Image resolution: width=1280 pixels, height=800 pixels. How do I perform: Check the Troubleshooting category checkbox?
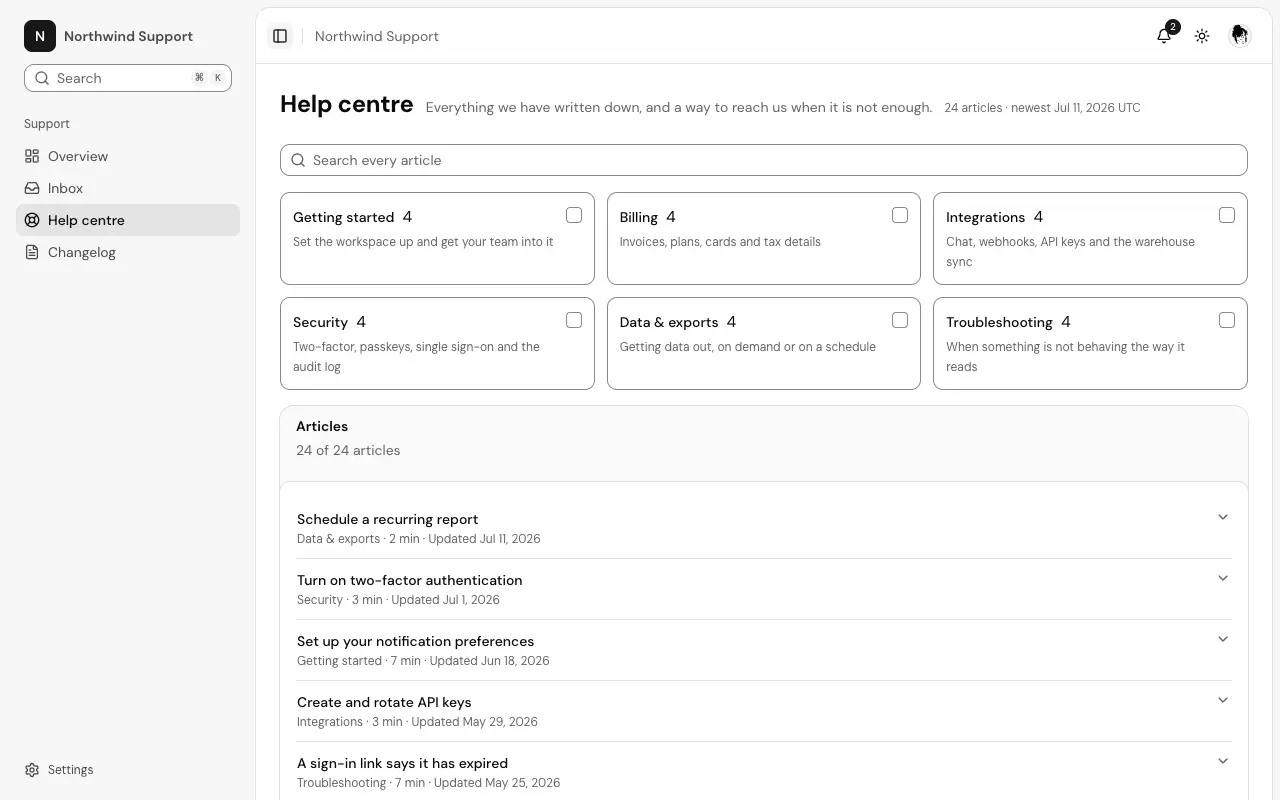[x=1227, y=320]
